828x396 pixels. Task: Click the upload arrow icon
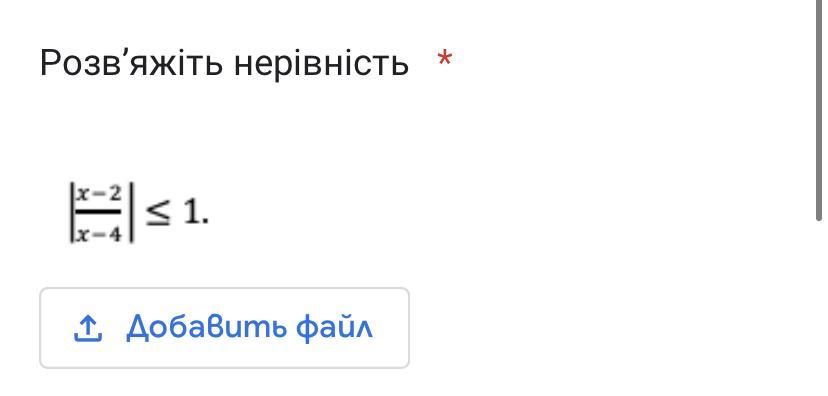pyautogui.click(x=88, y=328)
